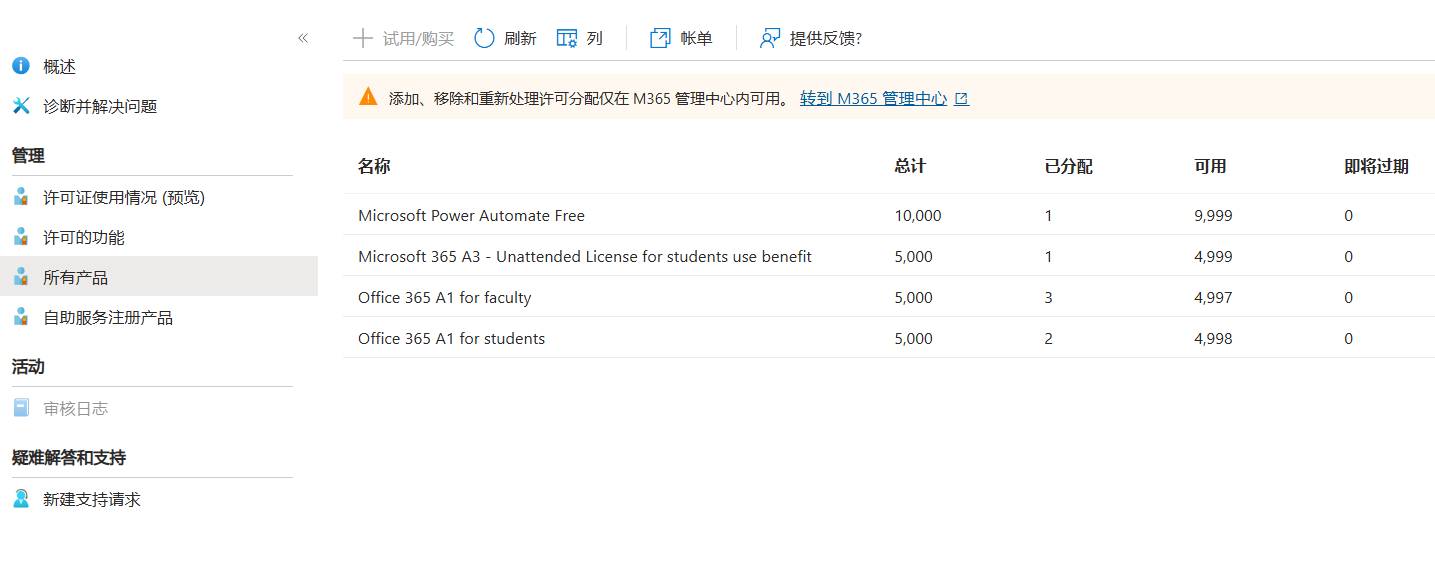Open the 帐单 billing icon

tap(660, 38)
